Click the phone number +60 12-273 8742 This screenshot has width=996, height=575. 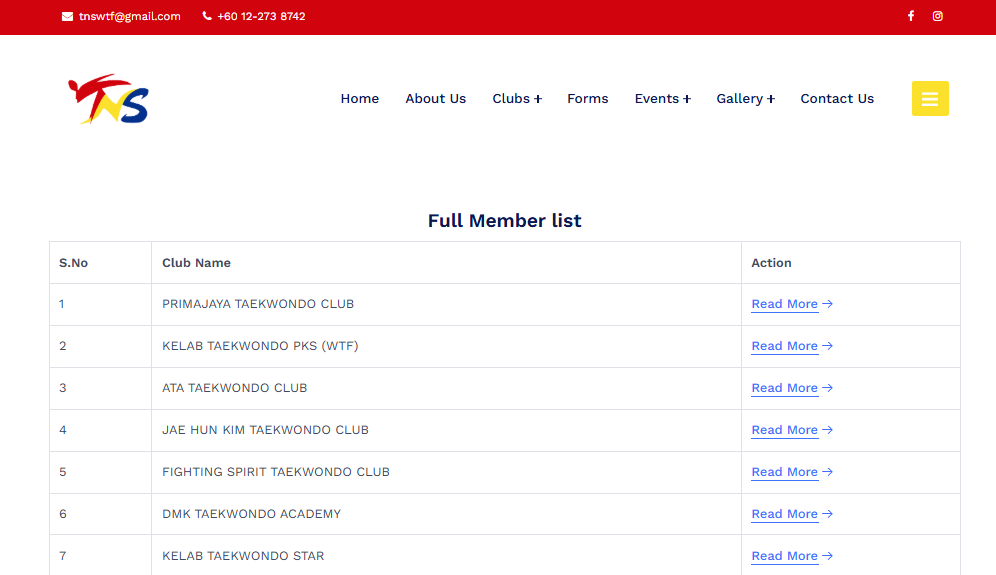(261, 17)
